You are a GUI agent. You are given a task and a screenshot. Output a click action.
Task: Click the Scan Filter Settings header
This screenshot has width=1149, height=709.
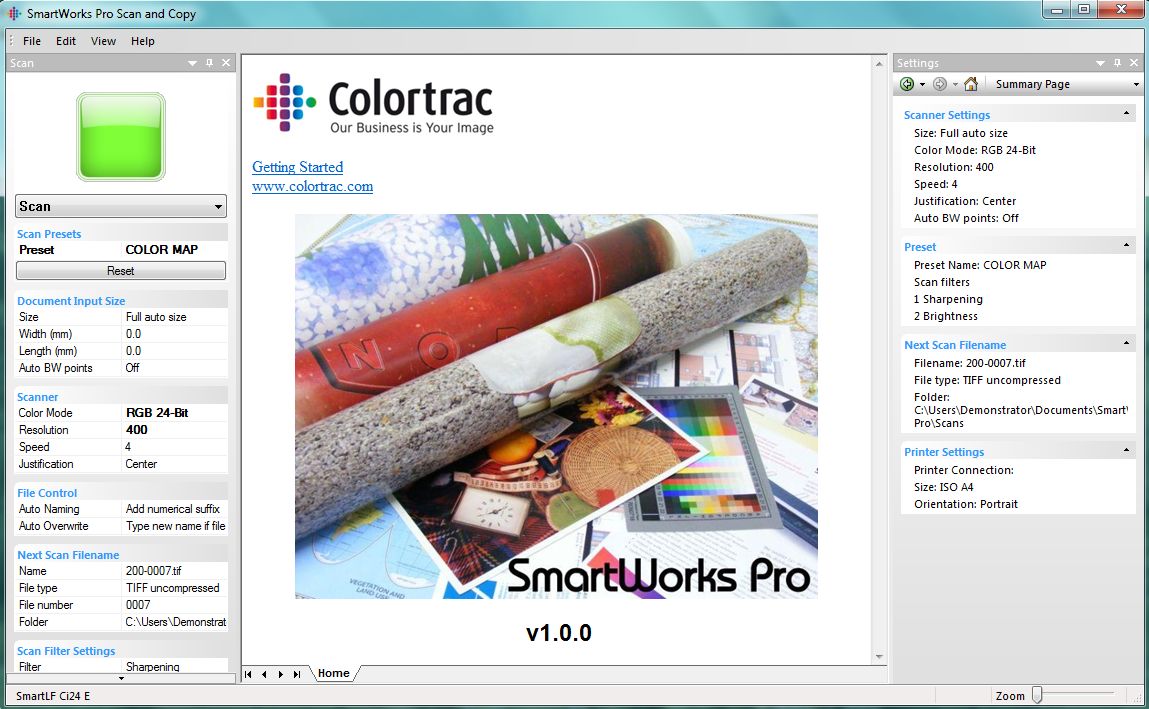[x=66, y=651]
